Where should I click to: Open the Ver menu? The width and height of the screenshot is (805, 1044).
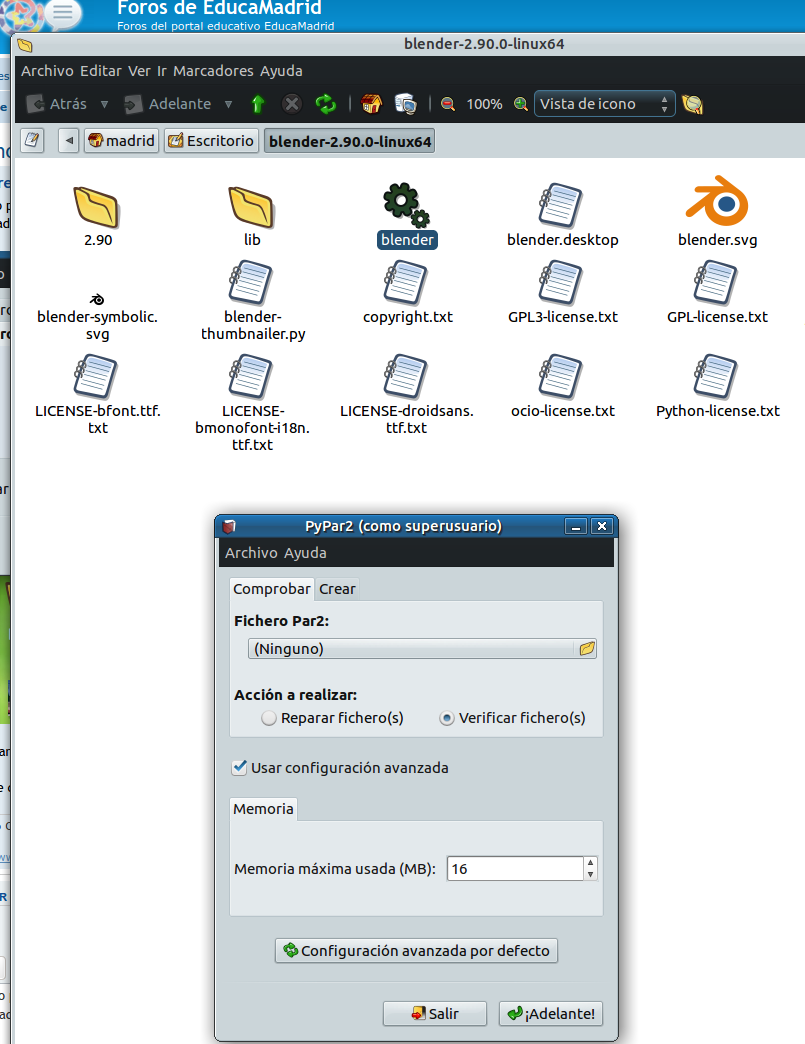pos(138,71)
